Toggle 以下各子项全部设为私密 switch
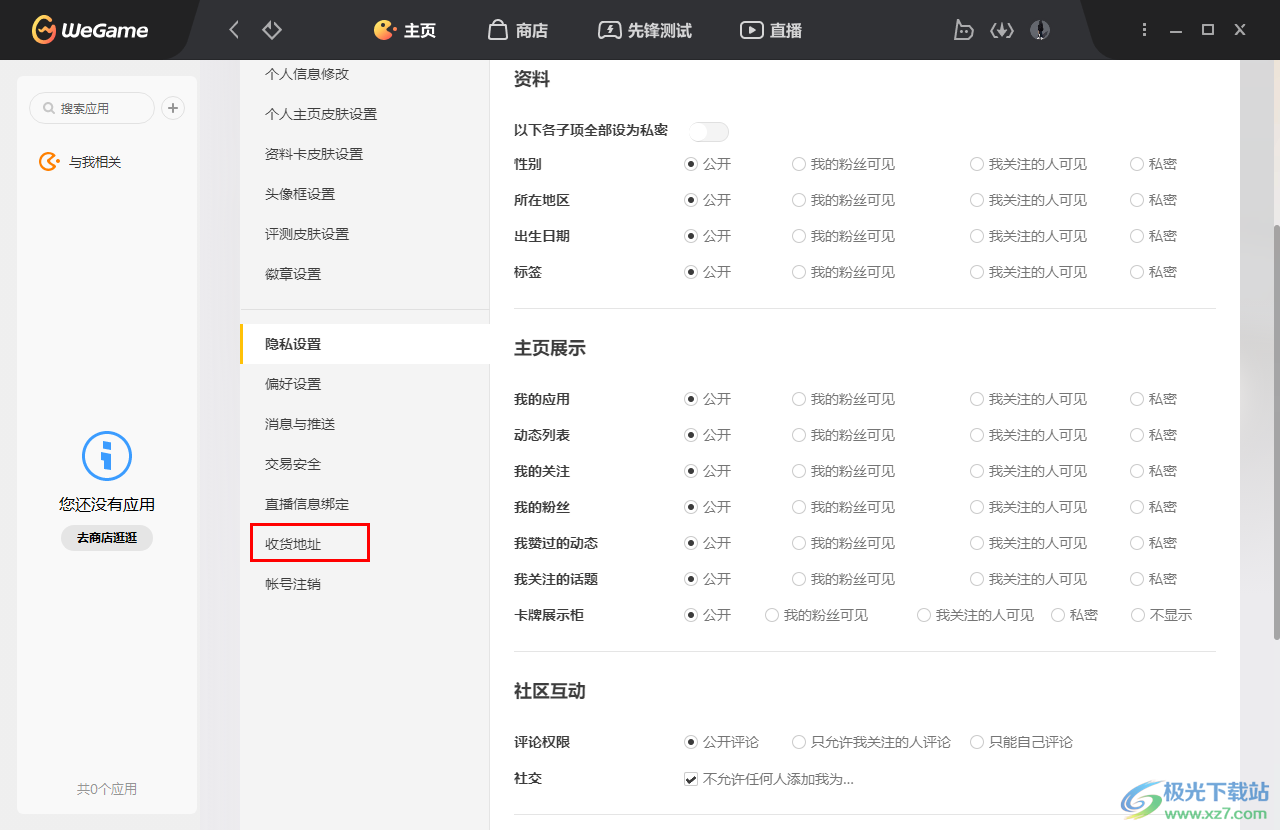This screenshot has height=830, width=1280. point(708,131)
